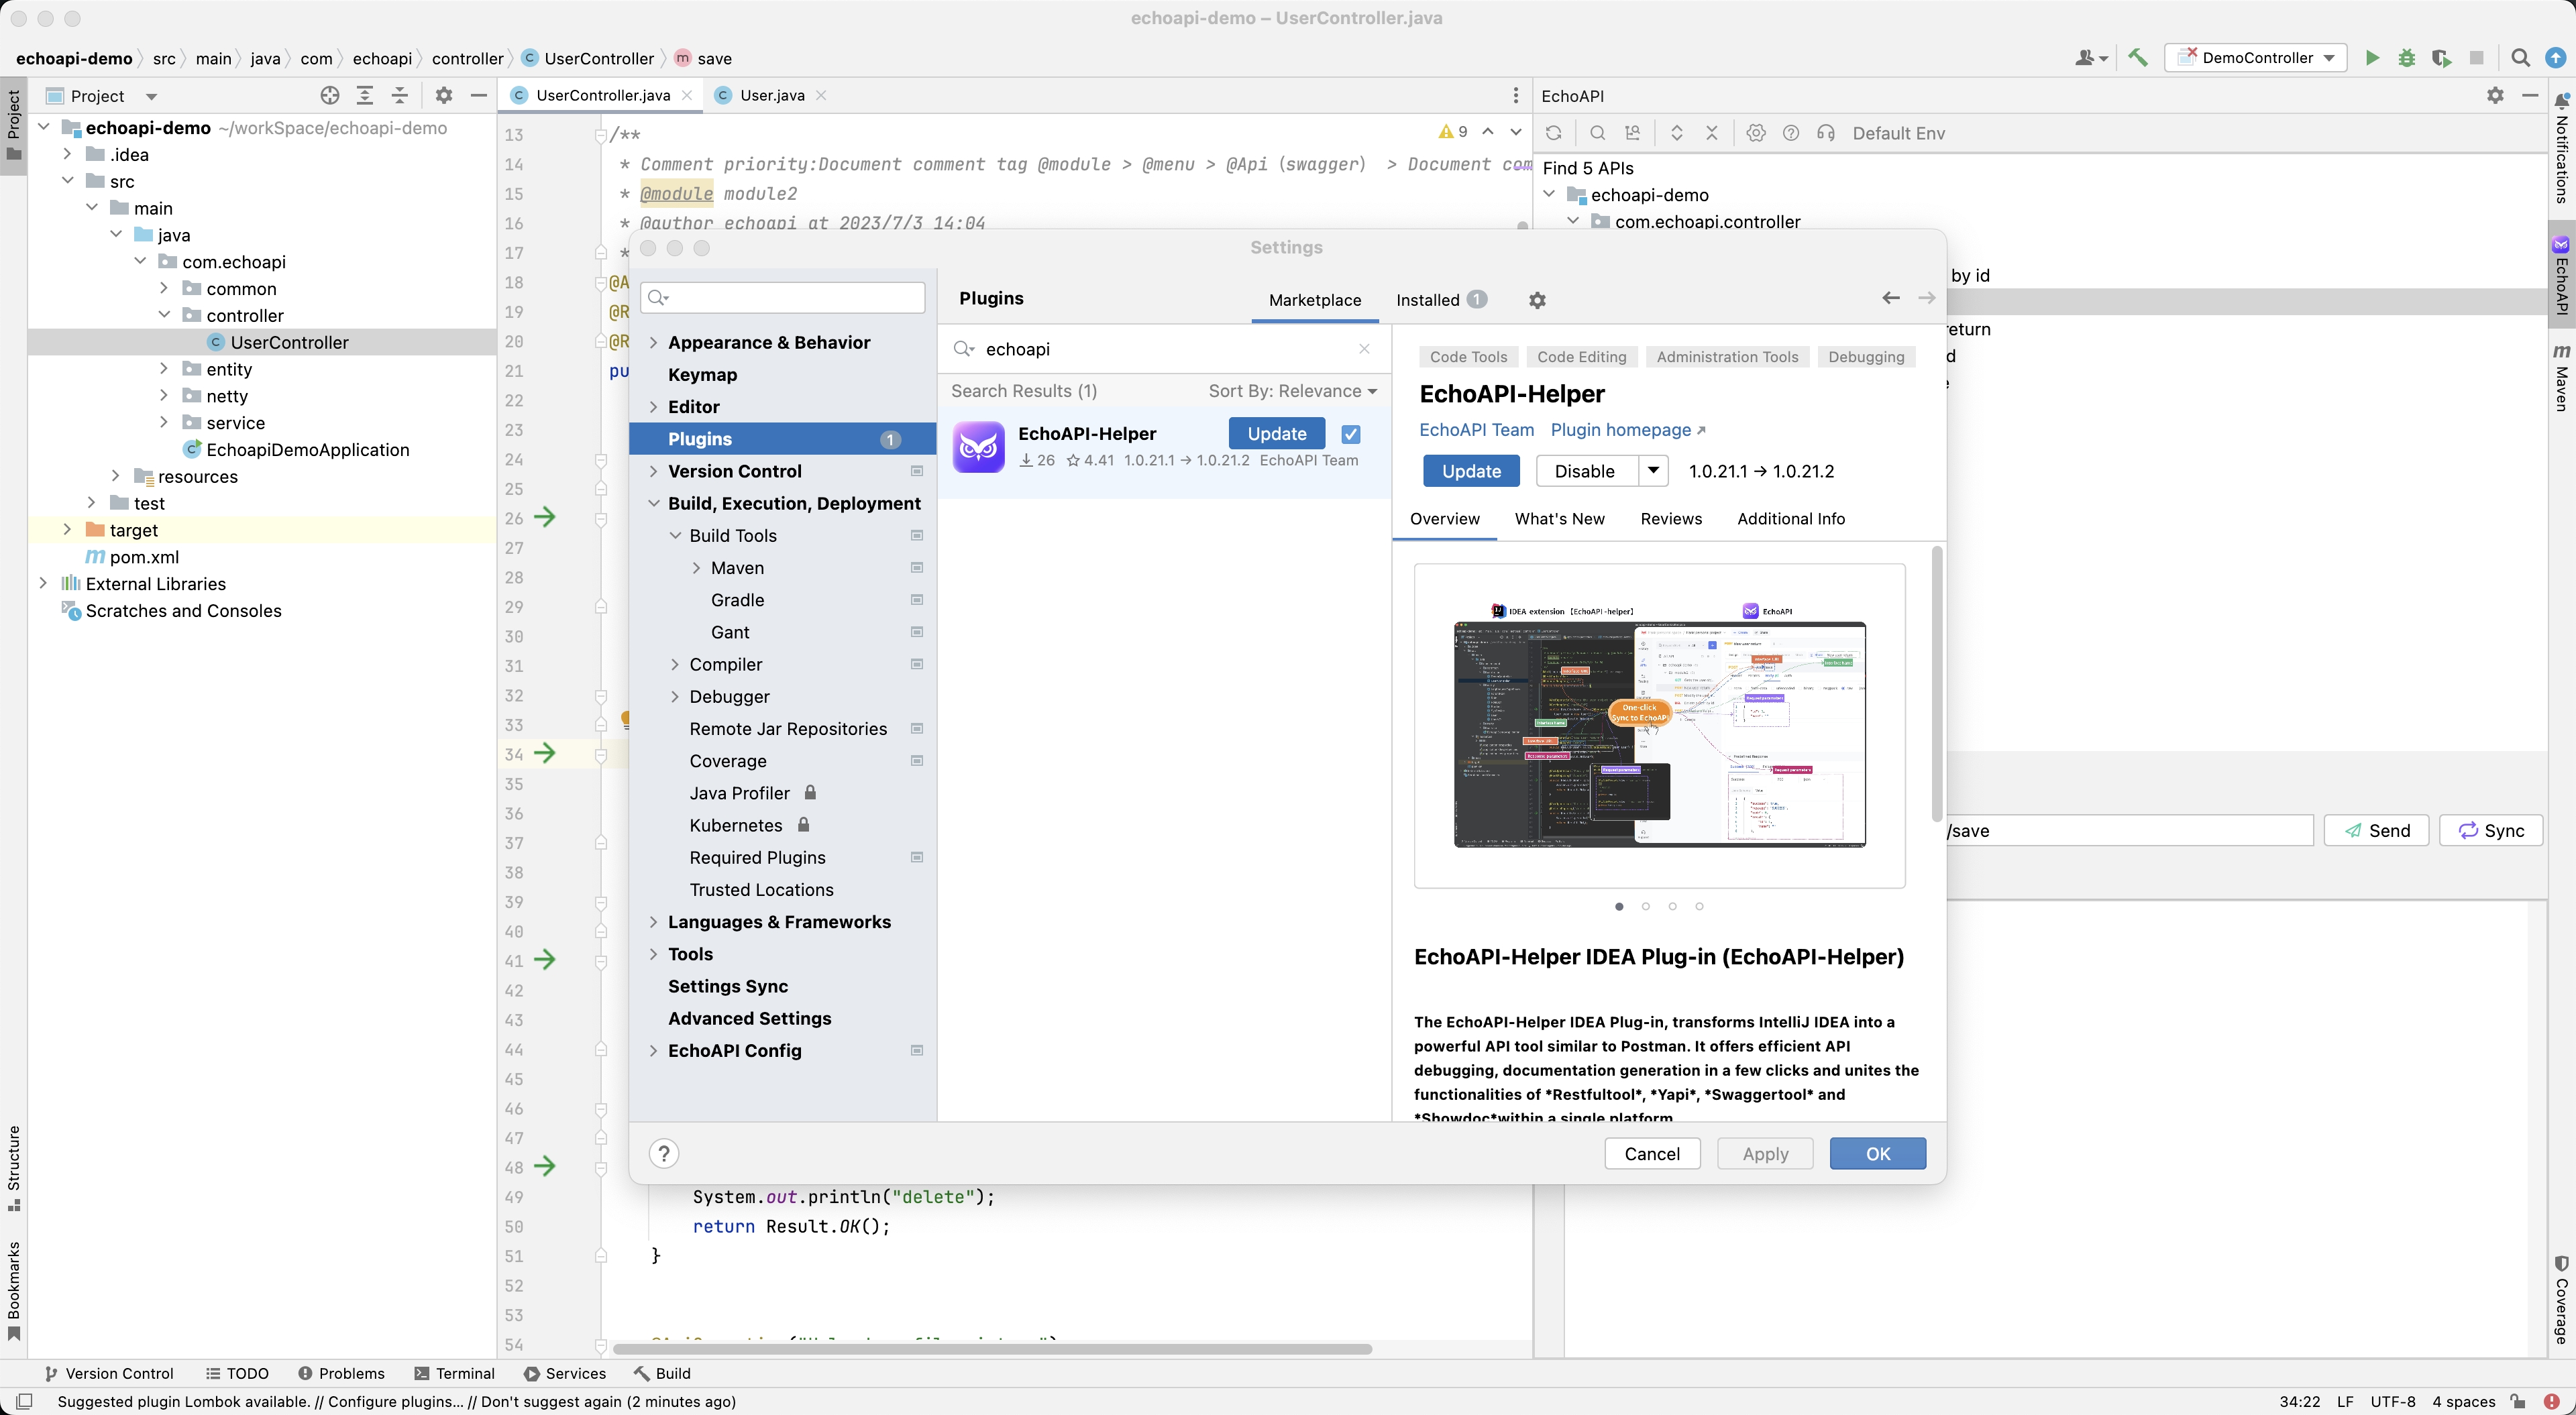Click the Send button in EchoAPI
The width and height of the screenshot is (2576, 1415).
(x=2376, y=830)
